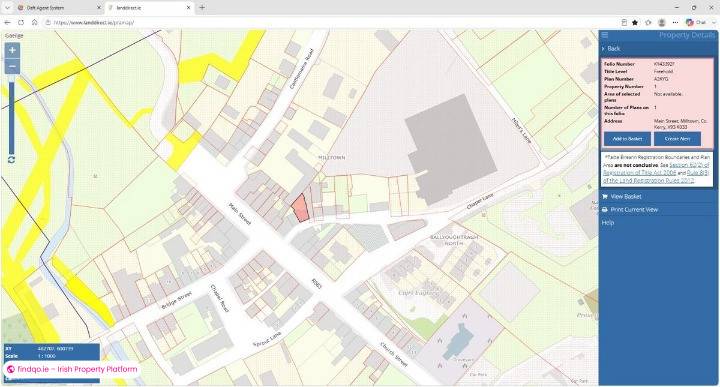Open the browser tab search chevron
720x387 pixels.
(7, 8)
